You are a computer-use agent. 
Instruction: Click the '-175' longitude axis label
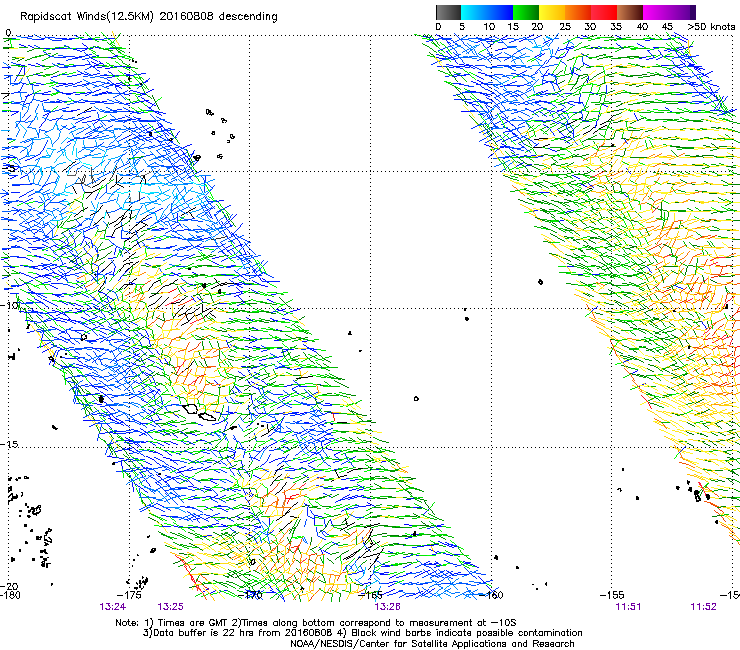point(129,595)
